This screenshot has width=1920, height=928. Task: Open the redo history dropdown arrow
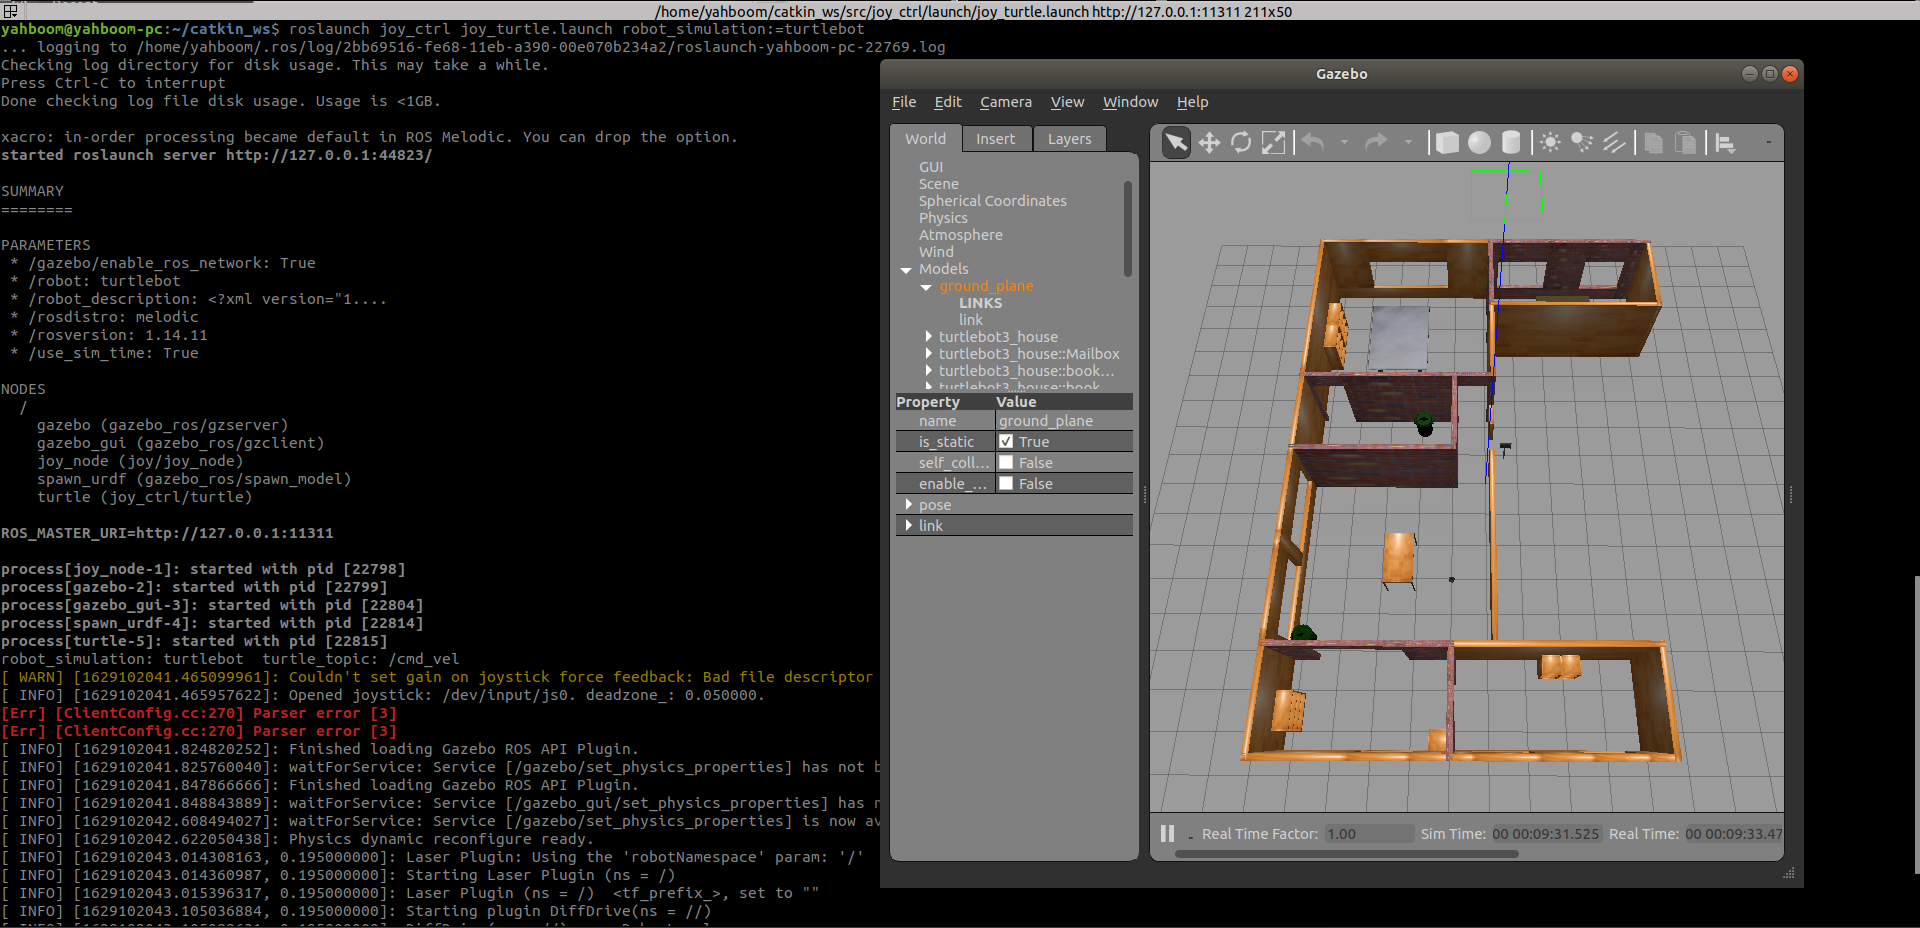1408,143
